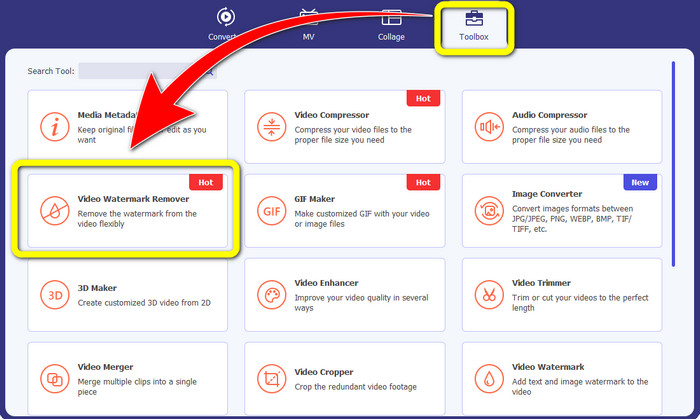
Task: Click the Video Enhancer title label
Action: tap(326, 283)
